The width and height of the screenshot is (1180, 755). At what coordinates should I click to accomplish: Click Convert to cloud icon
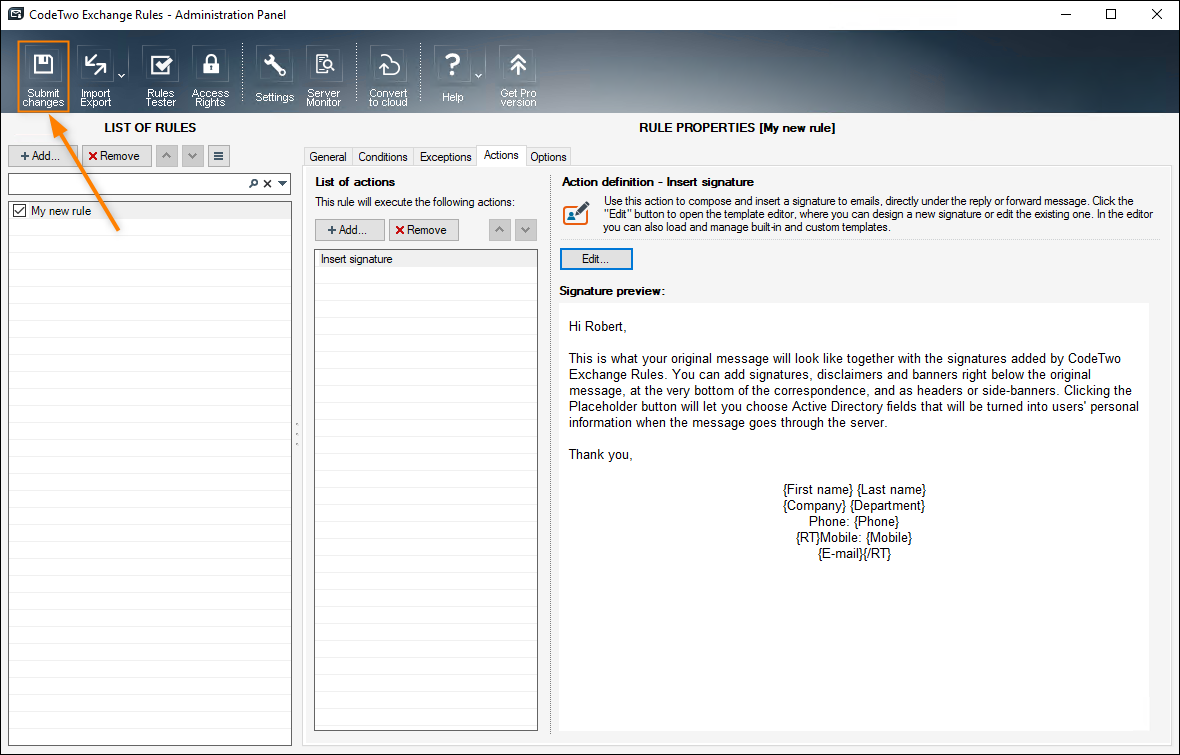pyautogui.click(x=388, y=76)
